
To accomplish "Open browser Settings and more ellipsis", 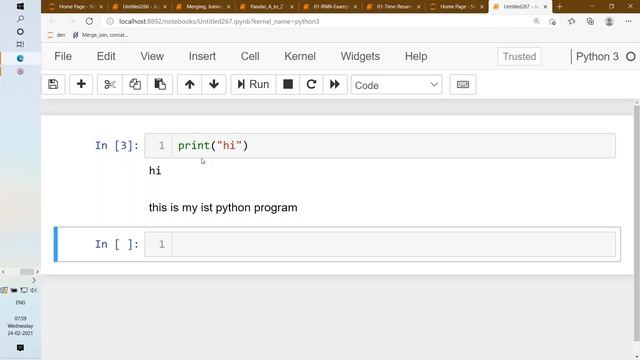I will click(628, 21).
